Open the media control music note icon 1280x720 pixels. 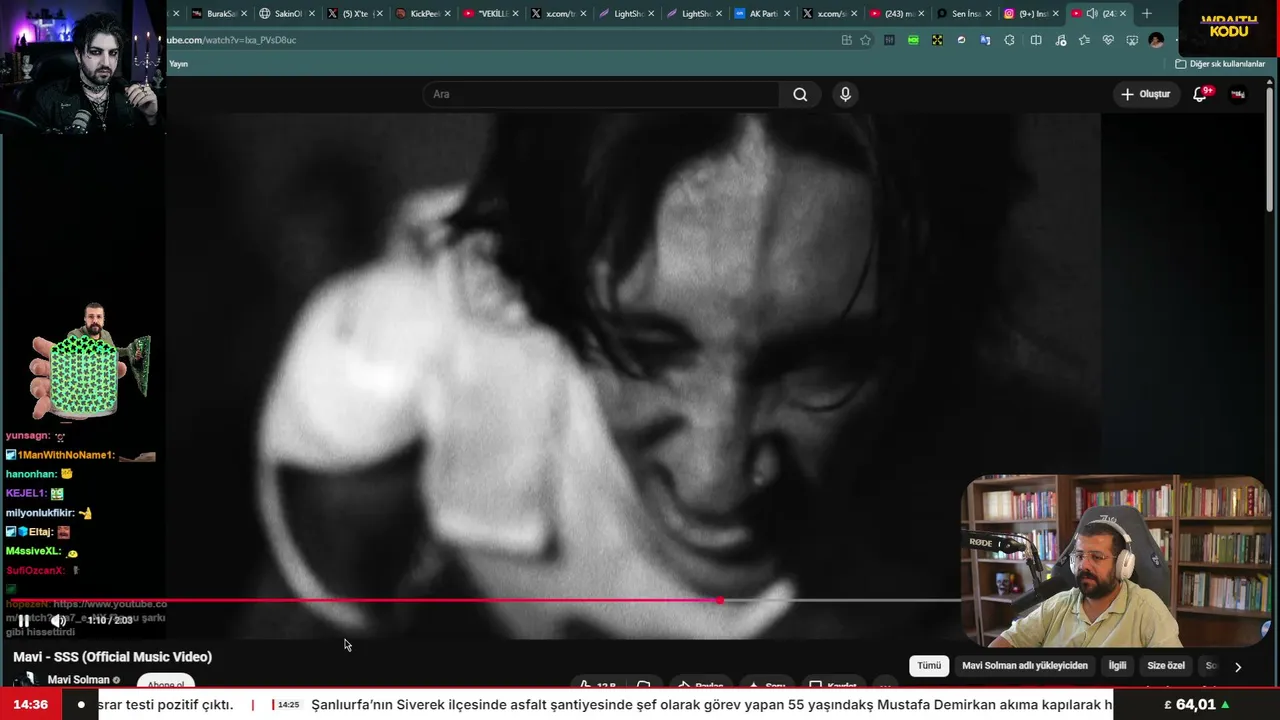click(x=1060, y=40)
